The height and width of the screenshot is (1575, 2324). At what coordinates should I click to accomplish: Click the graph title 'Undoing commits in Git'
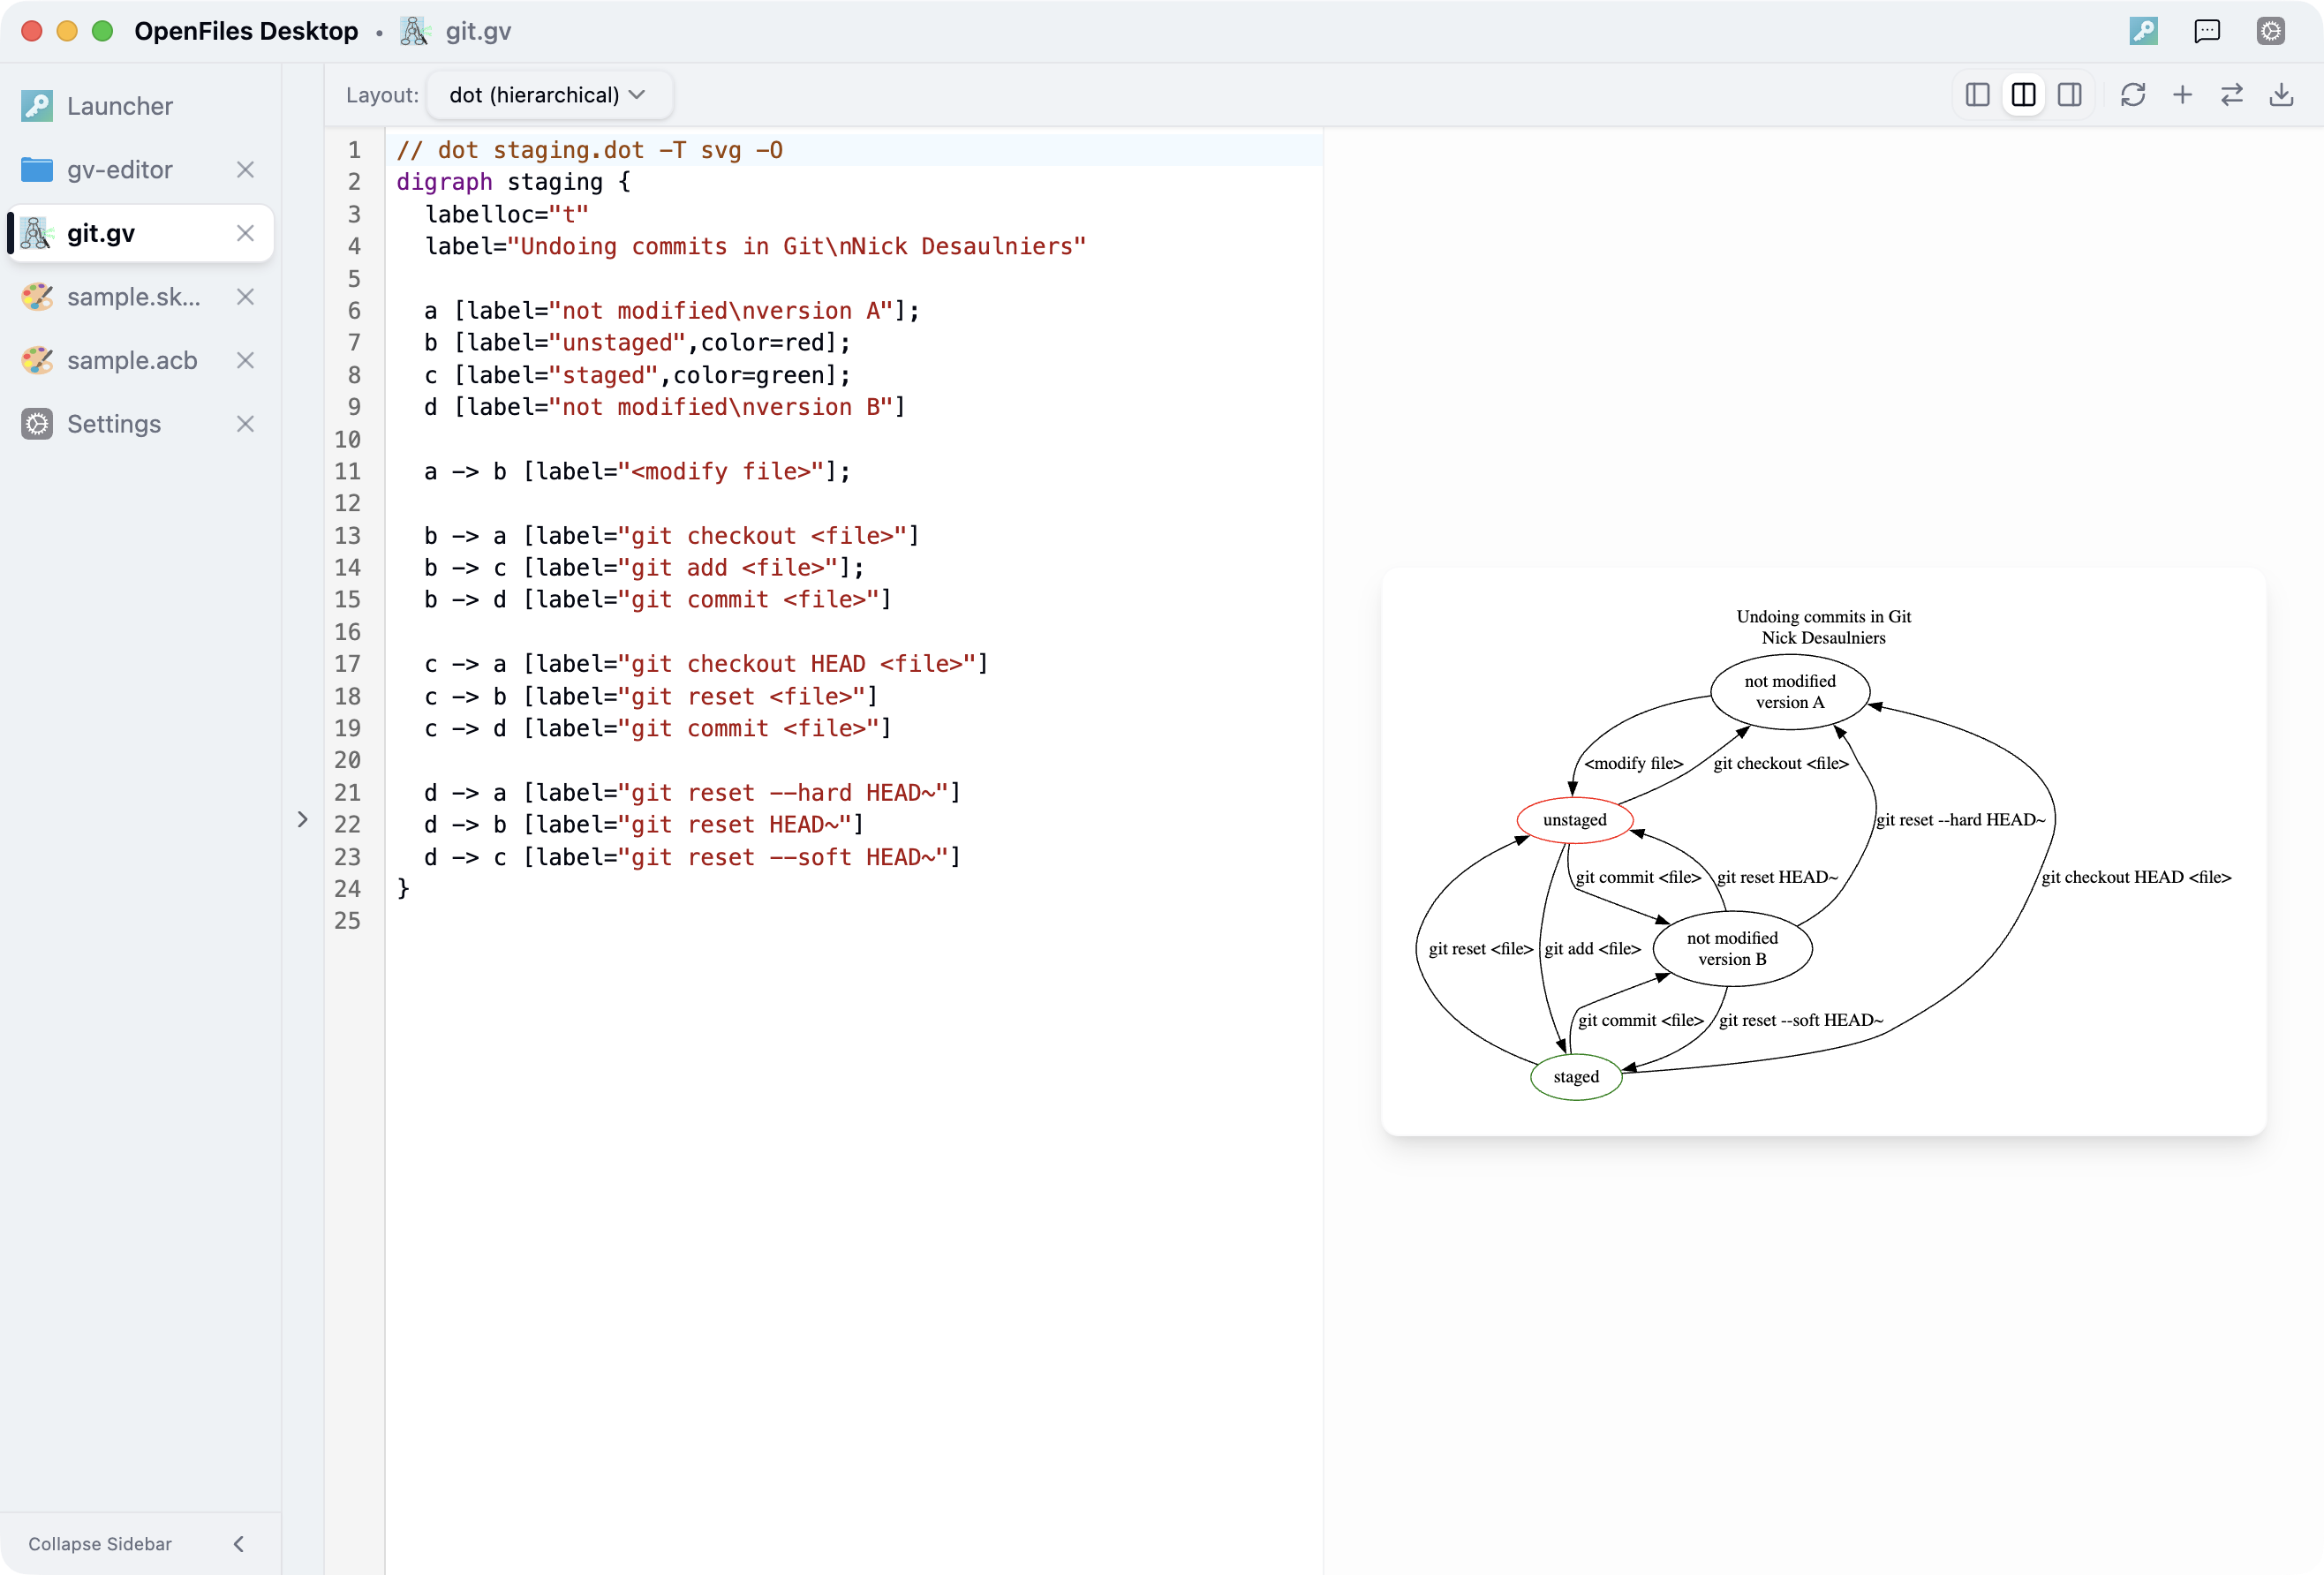[x=1824, y=617]
